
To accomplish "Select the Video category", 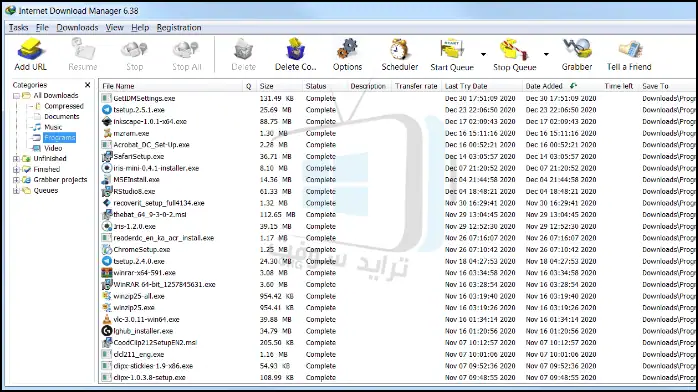I will pos(53,148).
